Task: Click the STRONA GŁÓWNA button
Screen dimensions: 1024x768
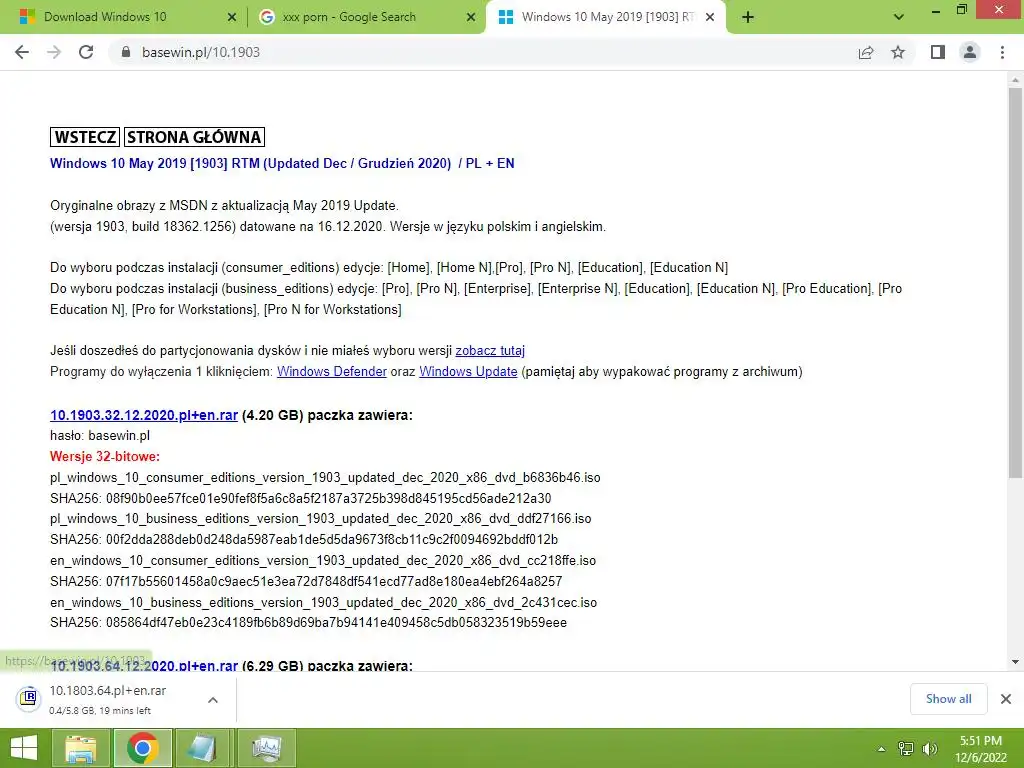Action: [194, 137]
